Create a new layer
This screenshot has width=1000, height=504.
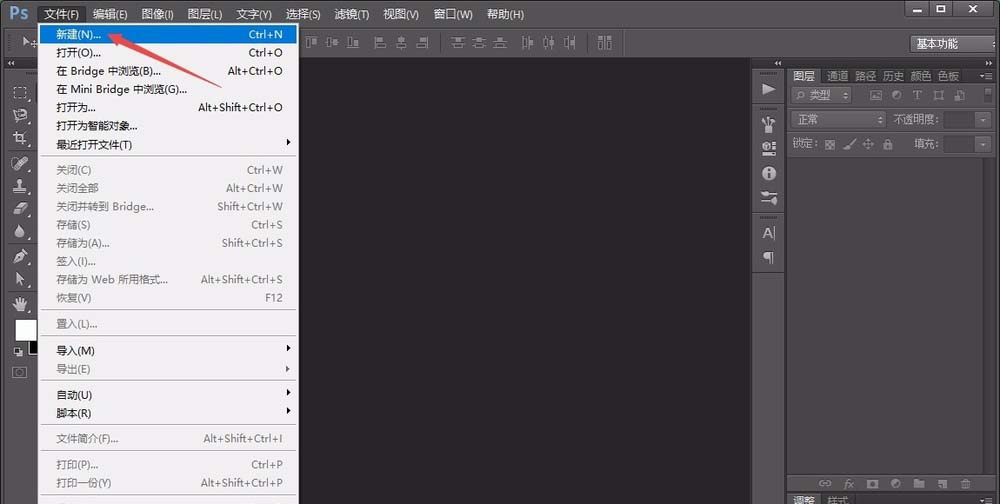(x=943, y=484)
